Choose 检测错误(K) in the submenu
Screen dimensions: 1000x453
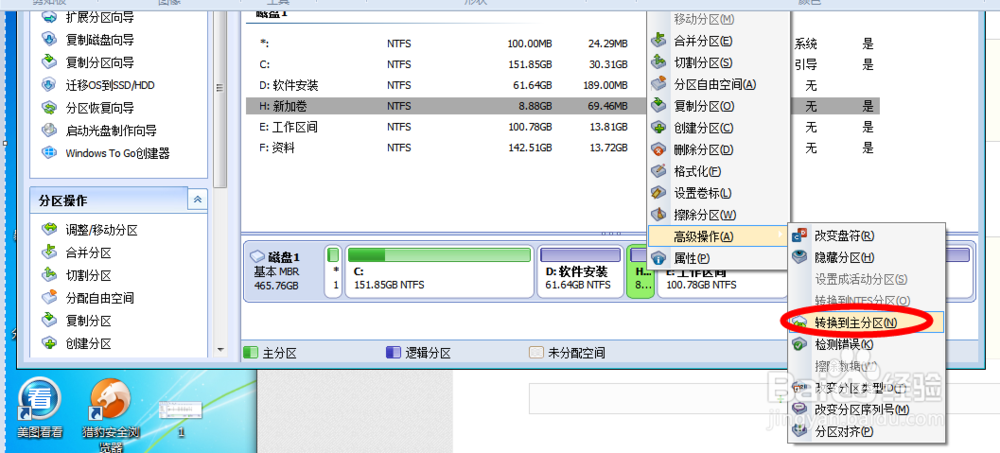867,345
